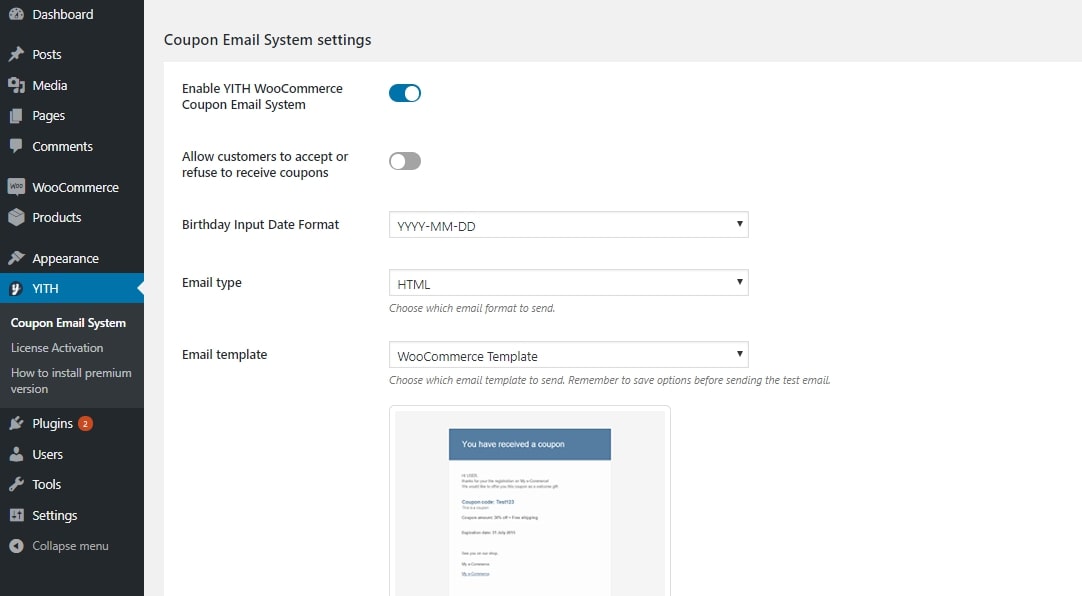Disable YITH WooCommerce Coupon Email System toggle
Screen dimensions: 1082x596
[405, 93]
